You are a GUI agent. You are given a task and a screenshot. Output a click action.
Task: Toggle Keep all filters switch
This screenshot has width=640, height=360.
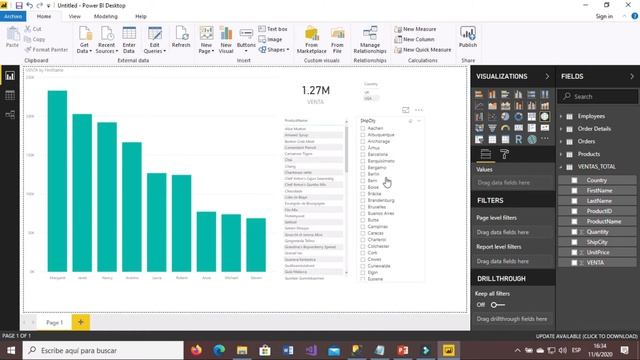click(498, 305)
